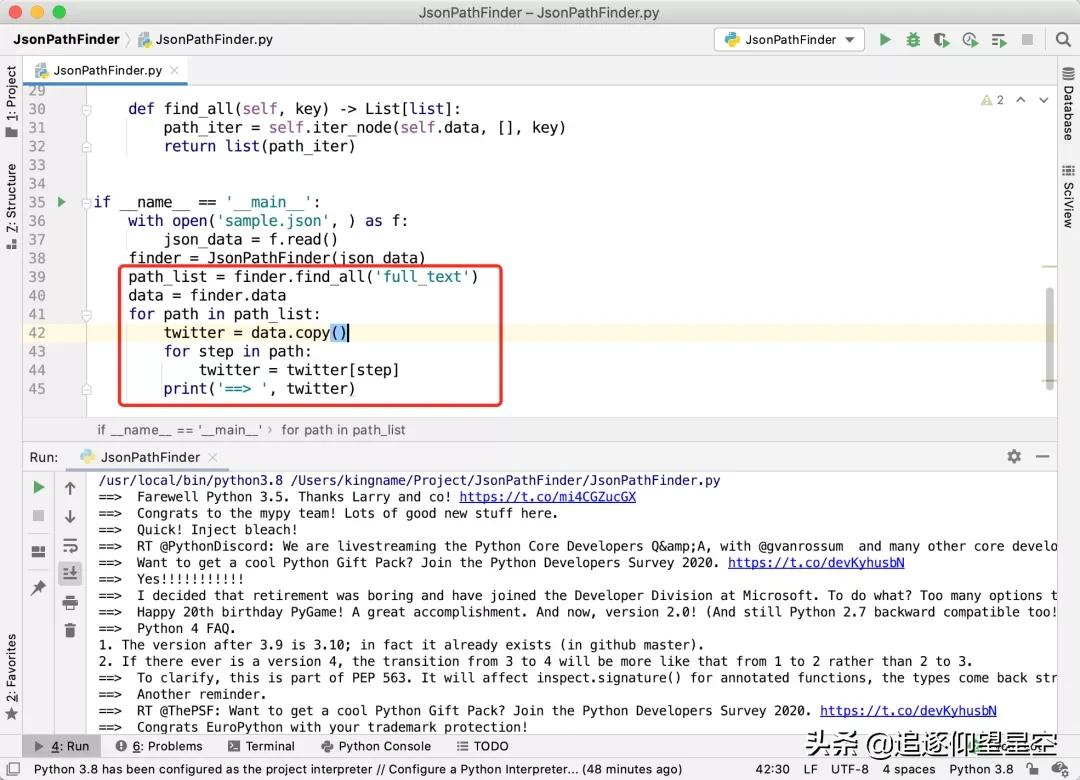Click the gray stop icon in the top toolbar
Image resolution: width=1080 pixels, height=780 pixels.
point(1027,39)
